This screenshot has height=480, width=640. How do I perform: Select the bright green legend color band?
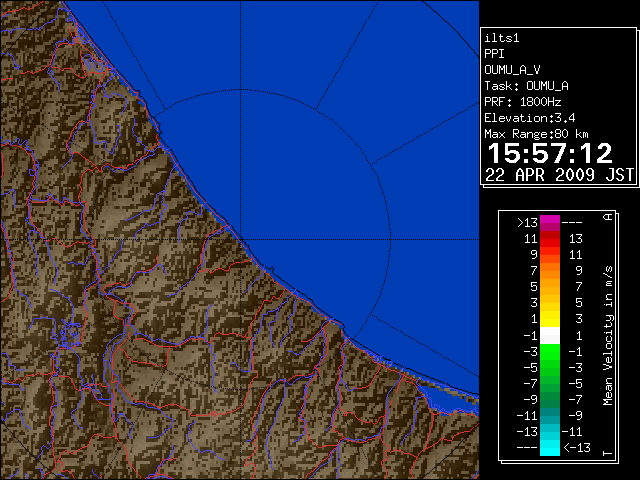[x=550, y=351]
